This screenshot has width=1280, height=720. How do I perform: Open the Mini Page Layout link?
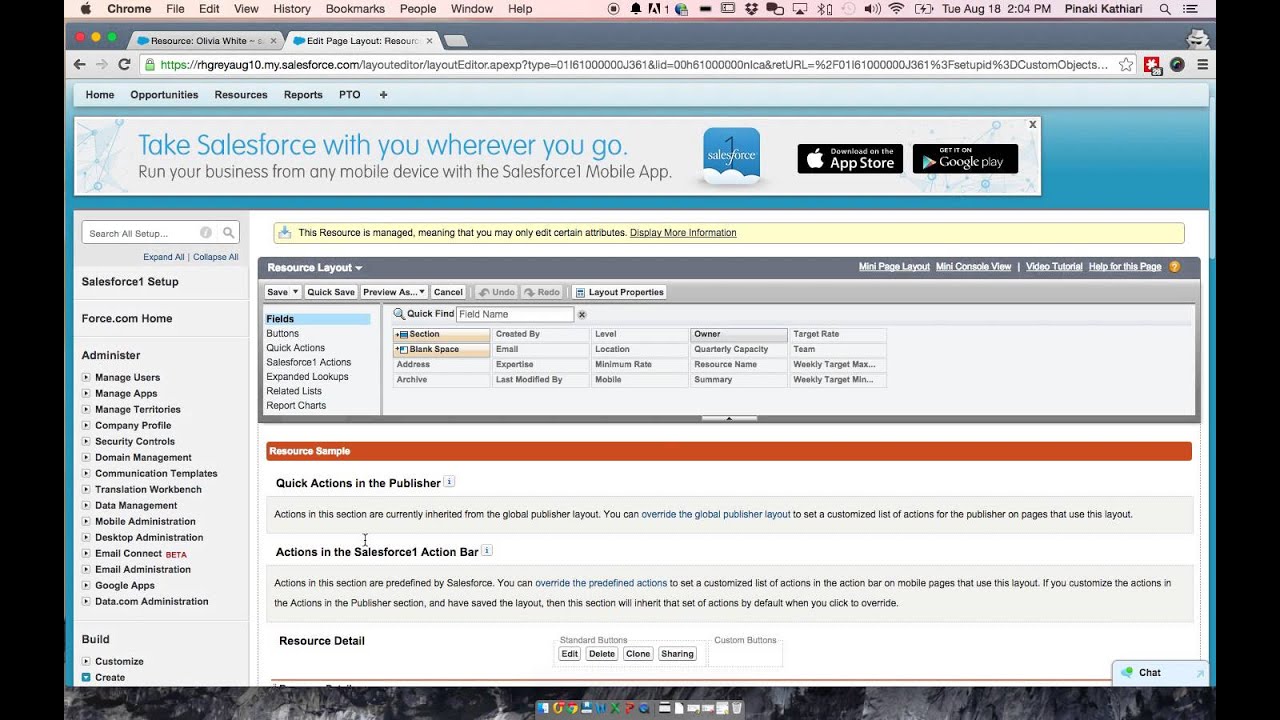pos(894,267)
